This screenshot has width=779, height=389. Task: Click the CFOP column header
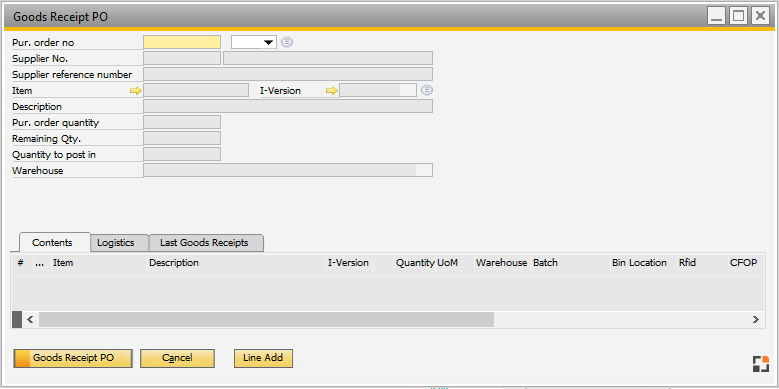[x=746, y=263]
